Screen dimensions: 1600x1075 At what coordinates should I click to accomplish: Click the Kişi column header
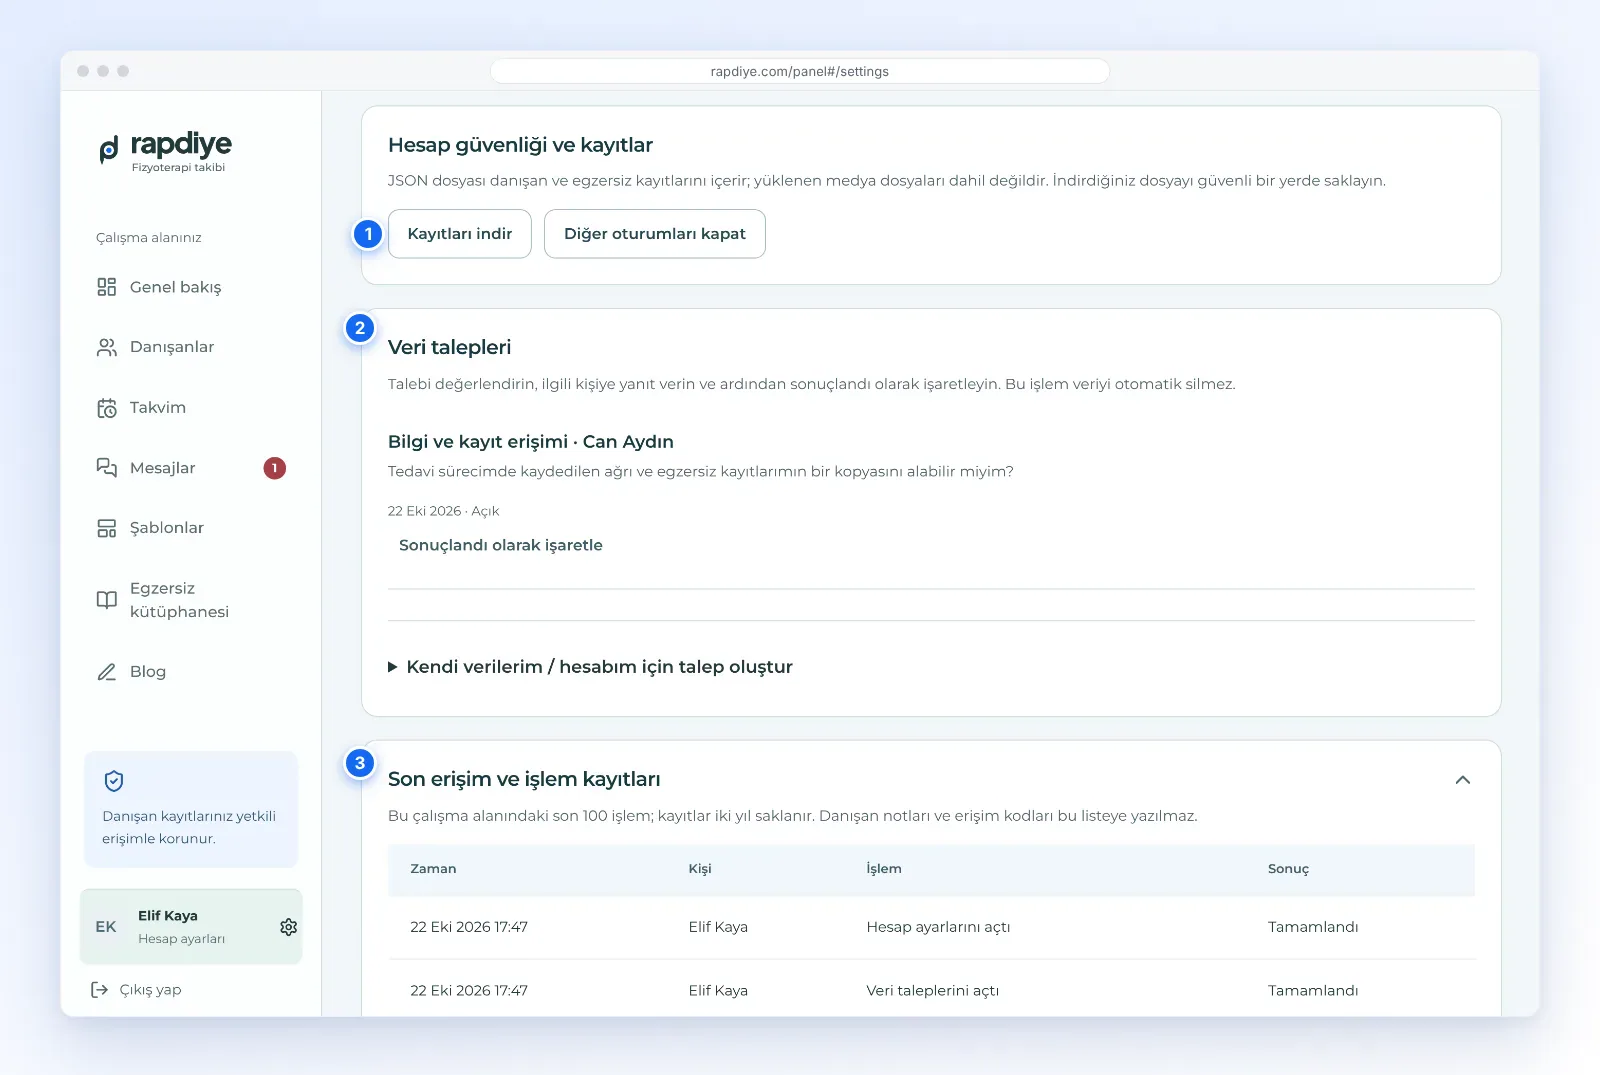[700, 869]
